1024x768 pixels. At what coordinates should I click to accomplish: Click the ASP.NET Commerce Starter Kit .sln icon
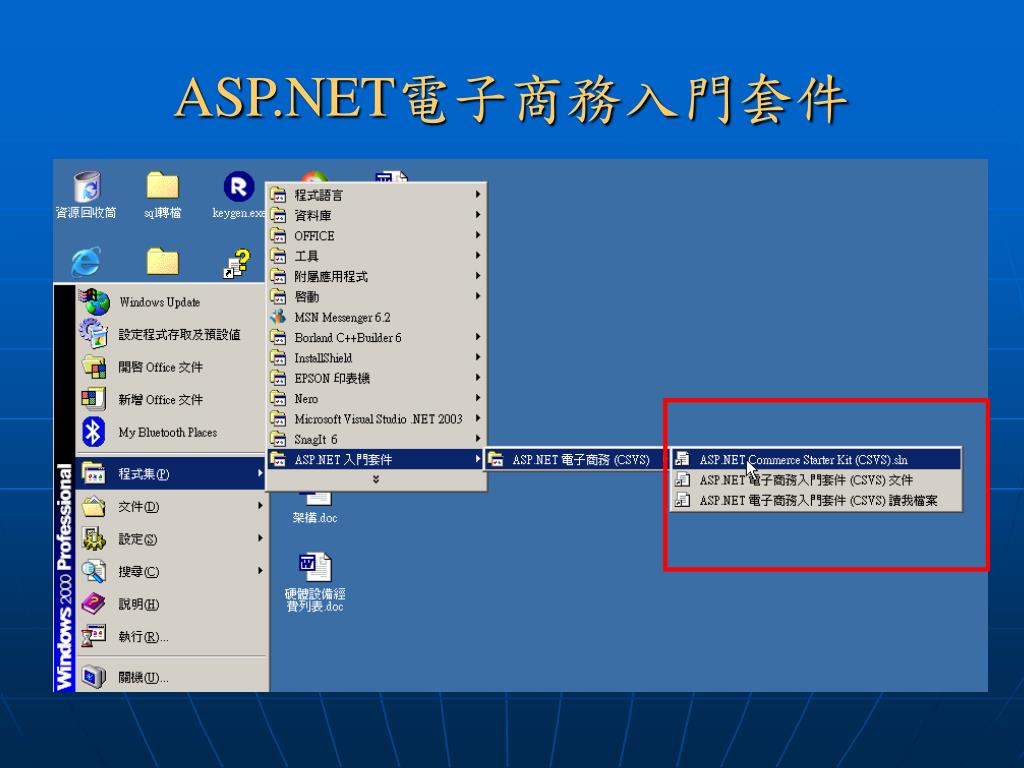coord(682,459)
